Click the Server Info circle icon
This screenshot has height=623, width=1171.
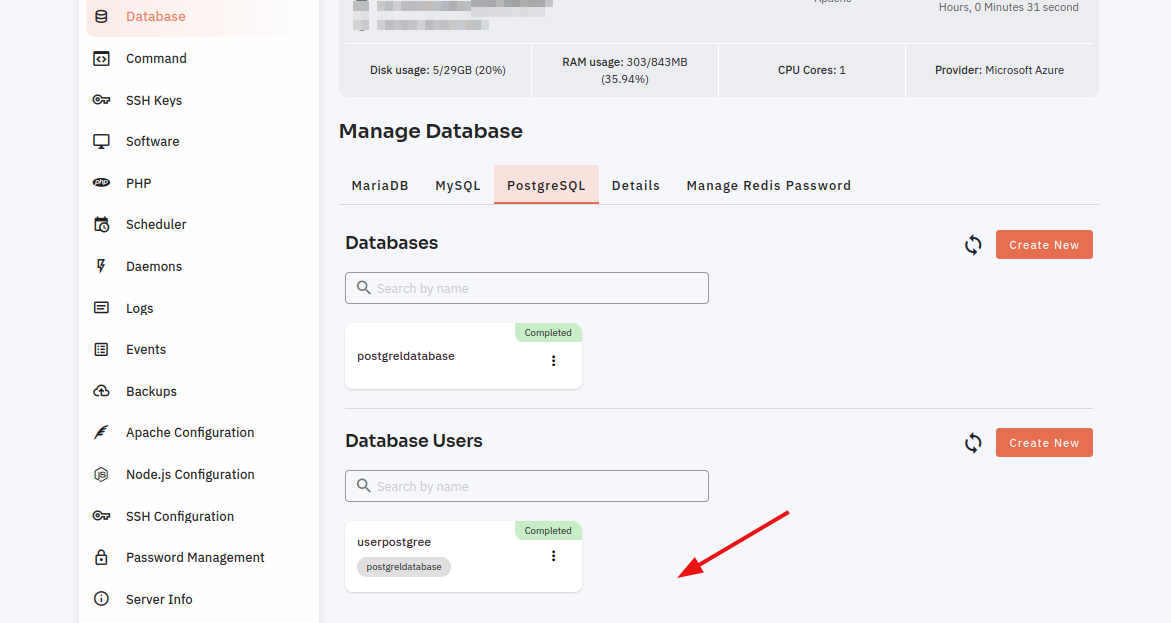click(x=102, y=599)
